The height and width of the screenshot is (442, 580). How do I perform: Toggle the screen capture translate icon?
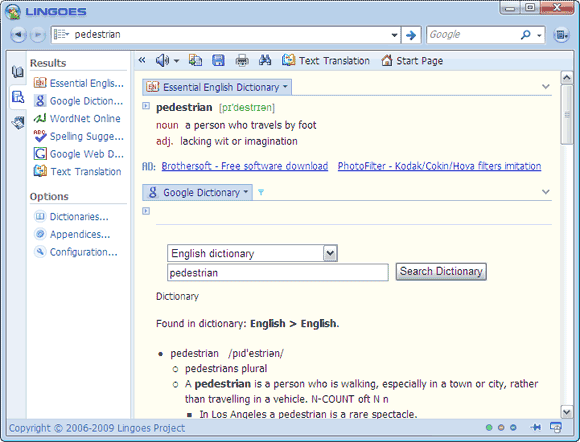tap(556, 428)
